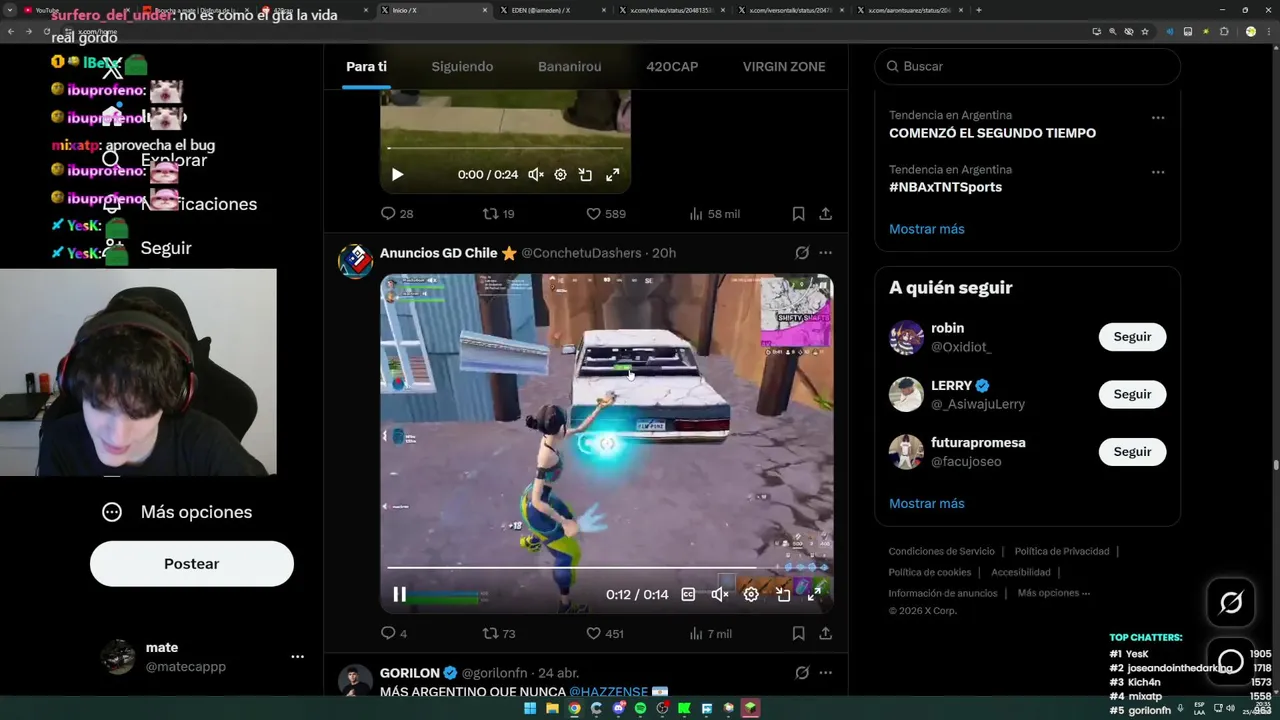Open options for COMENZÓ EL SEGUNDO TIEMPO trend
The image size is (1280, 720).
click(x=1157, y=118)
